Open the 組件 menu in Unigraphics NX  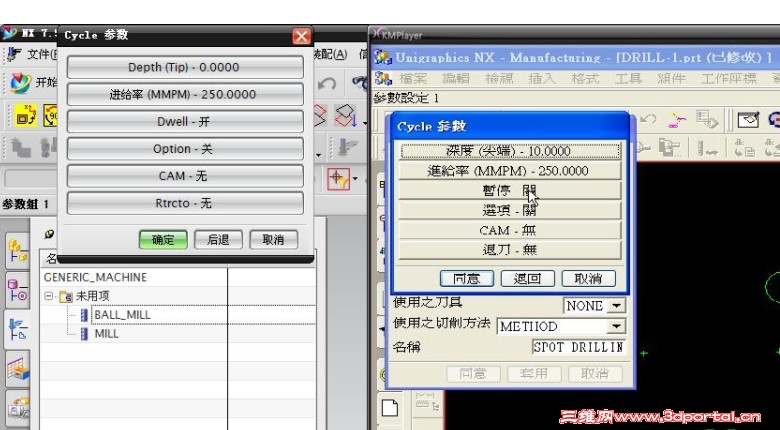click(672, 79)
